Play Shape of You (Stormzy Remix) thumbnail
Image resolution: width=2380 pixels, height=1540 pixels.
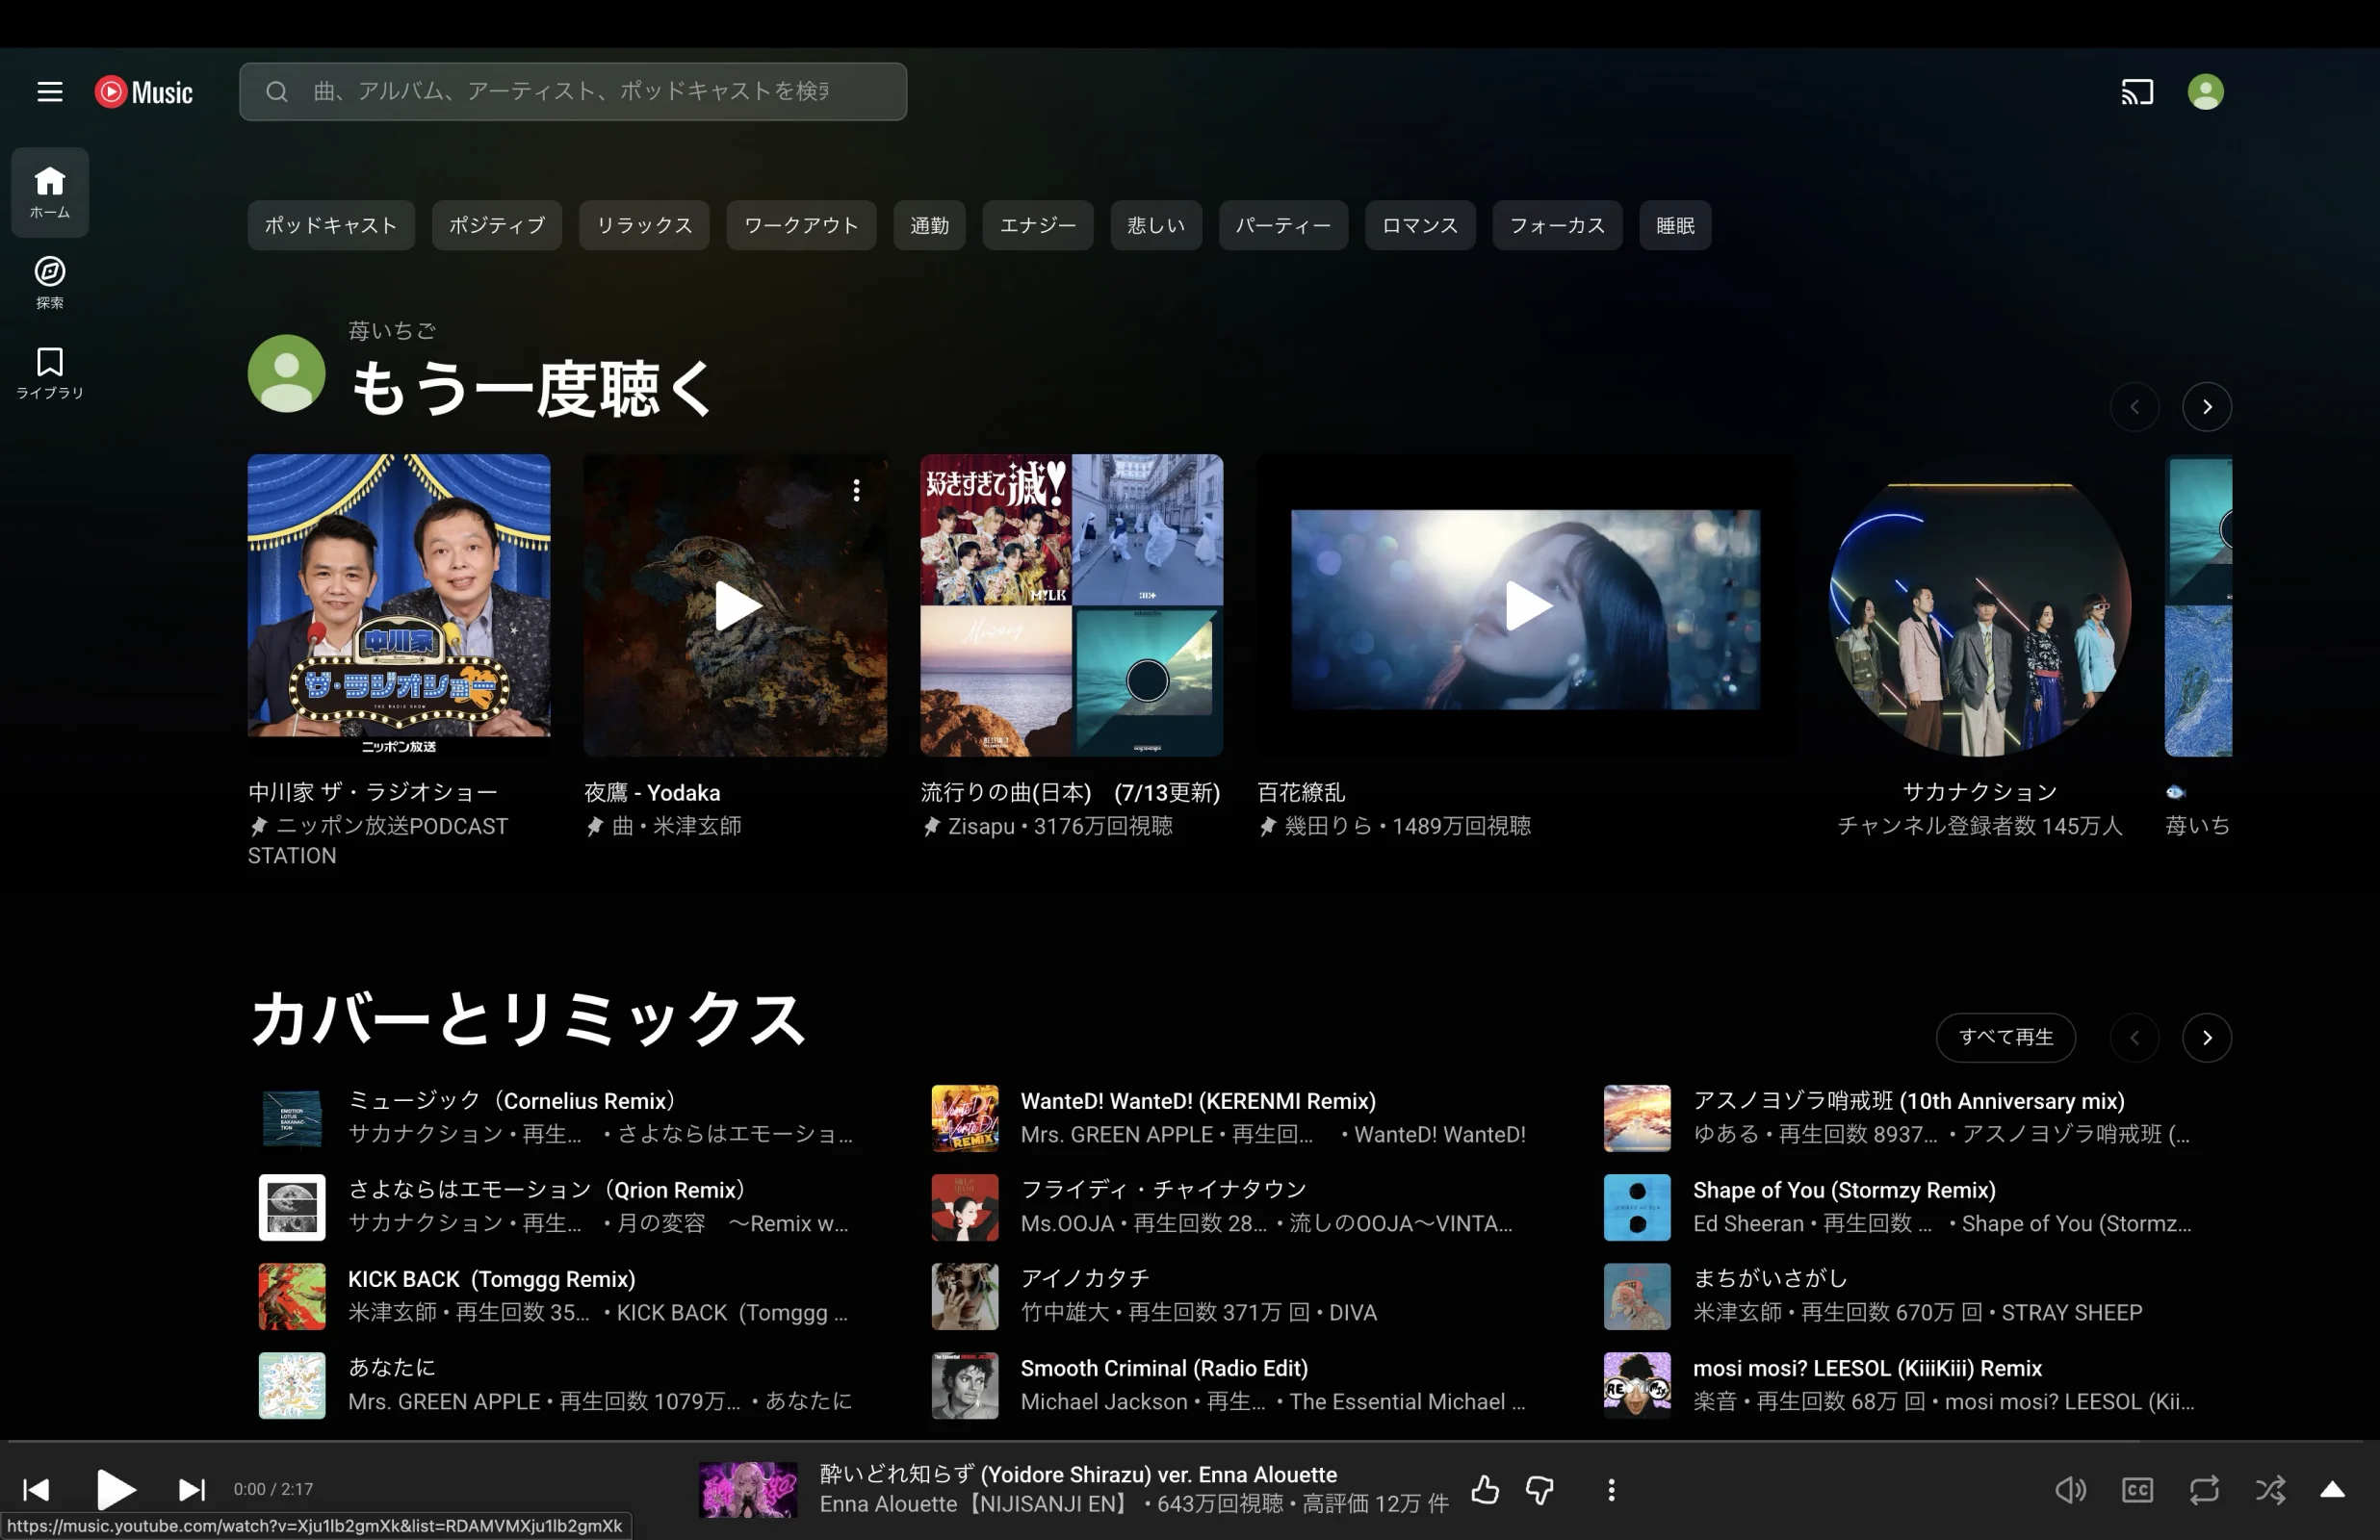point(1637,1207)
